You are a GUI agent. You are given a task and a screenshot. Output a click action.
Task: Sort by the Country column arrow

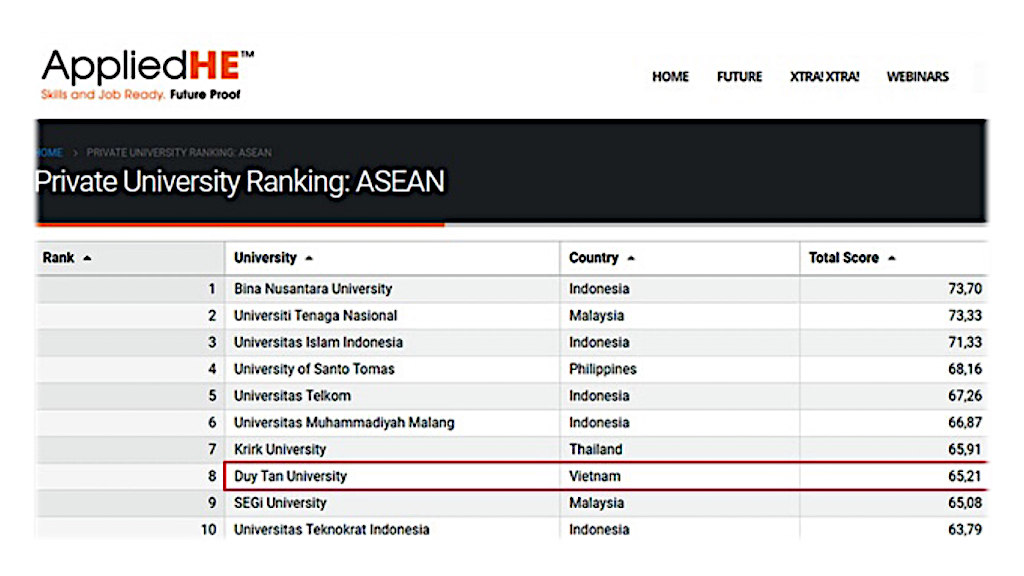tap(631, 259)
